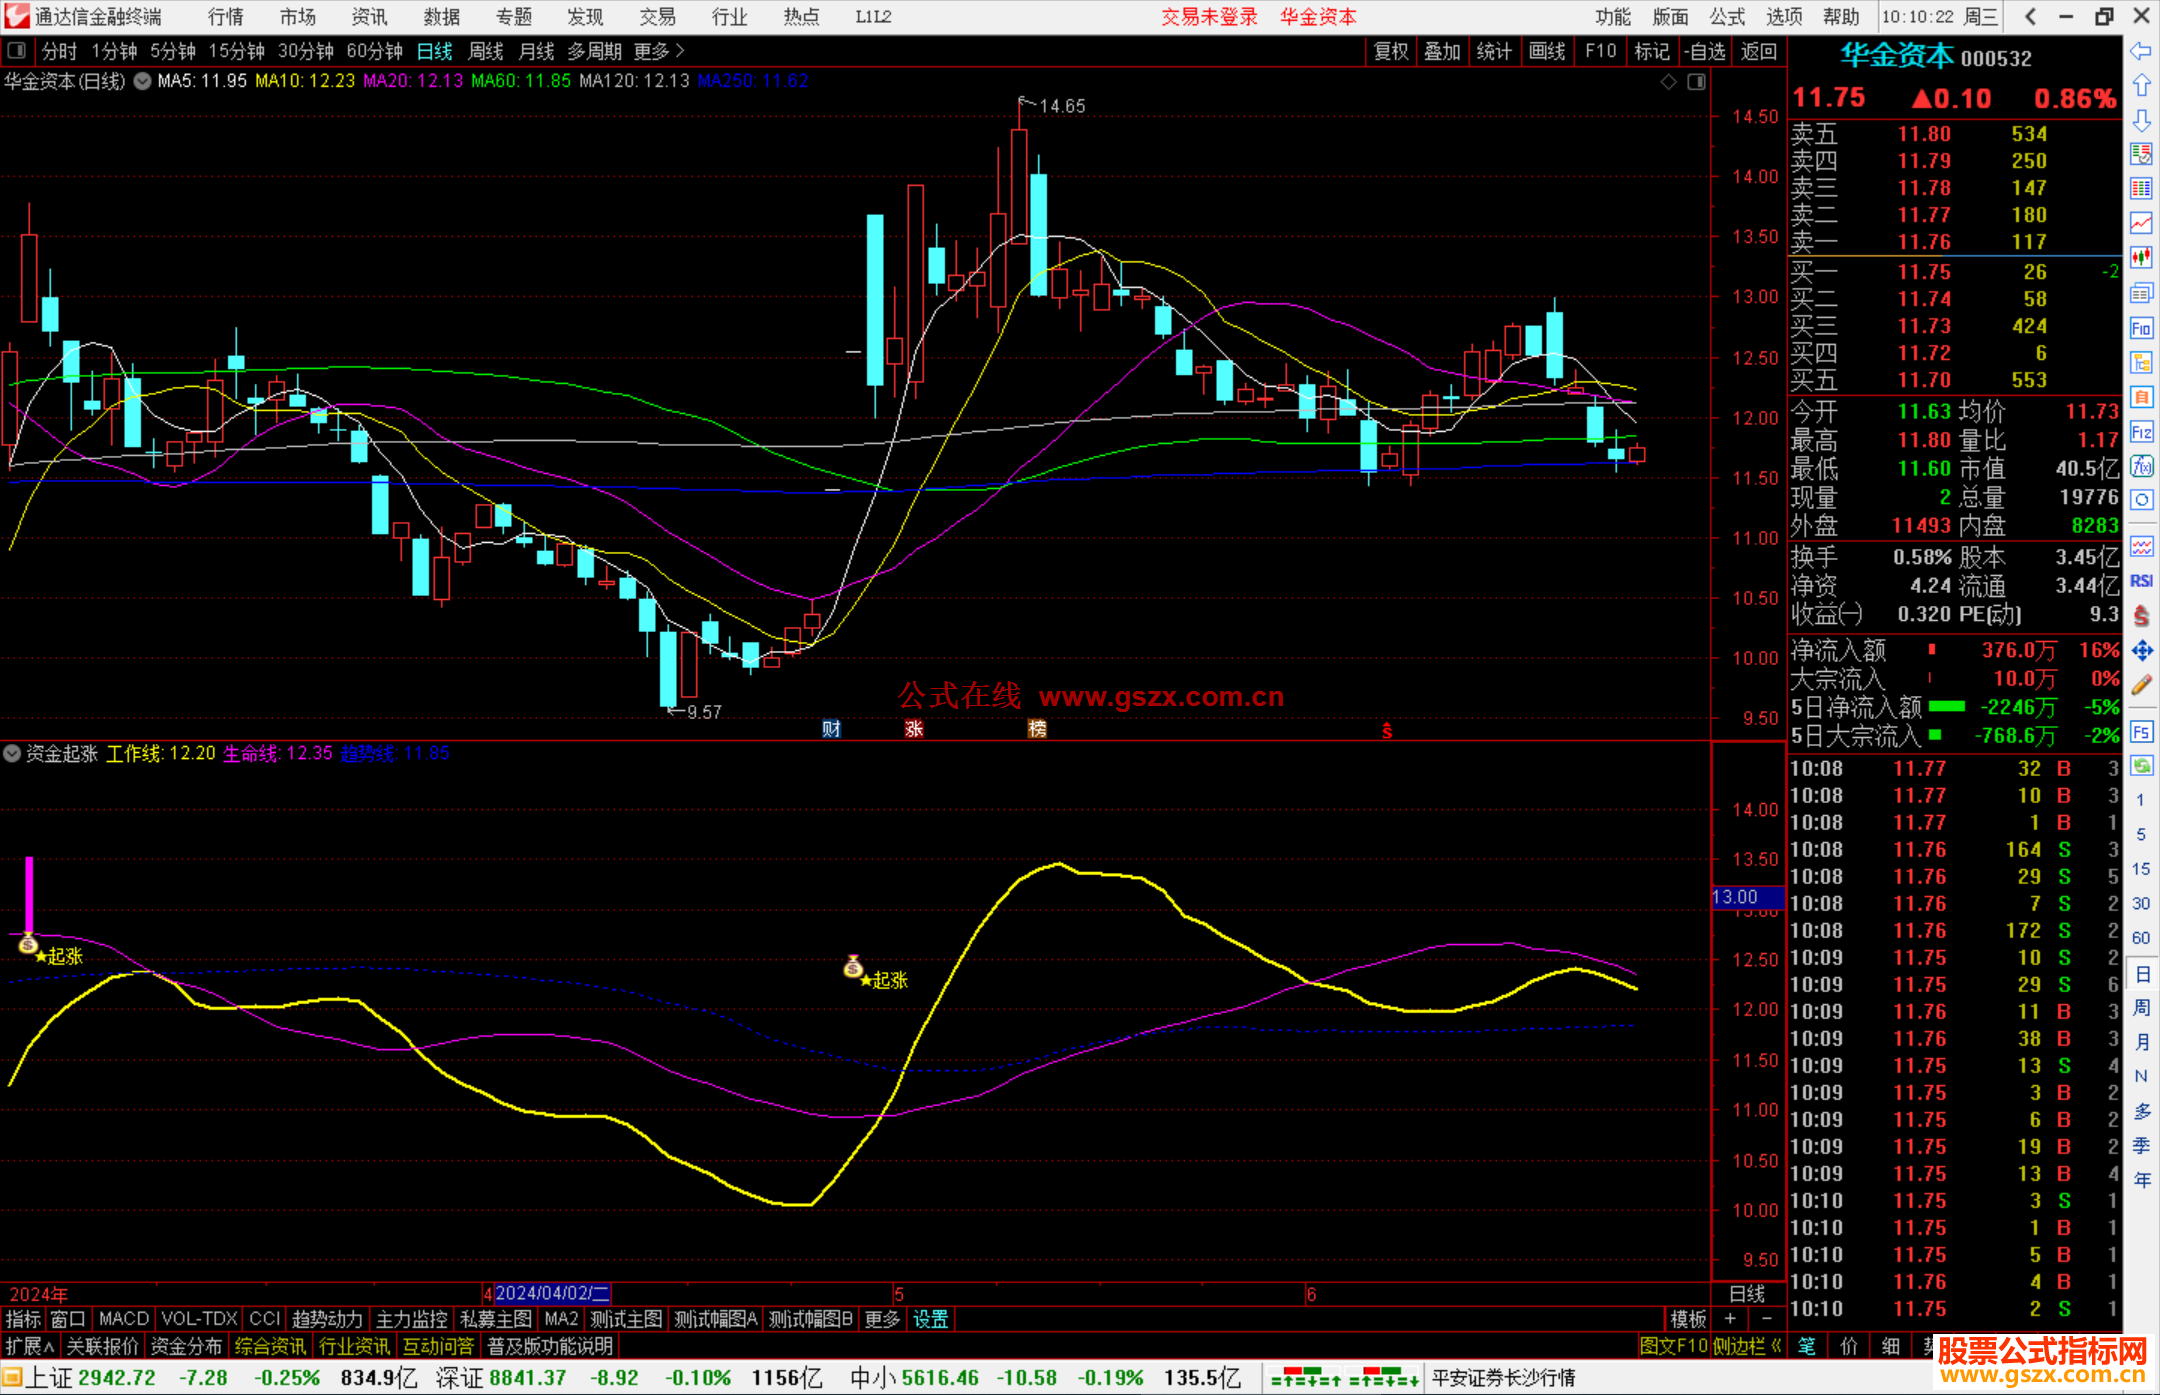
Task: Click the 复权 button
Action: 1390,50
